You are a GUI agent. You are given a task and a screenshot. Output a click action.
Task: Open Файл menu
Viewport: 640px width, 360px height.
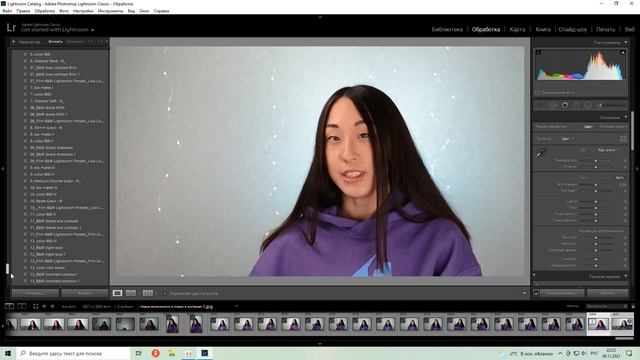(7, 11)
